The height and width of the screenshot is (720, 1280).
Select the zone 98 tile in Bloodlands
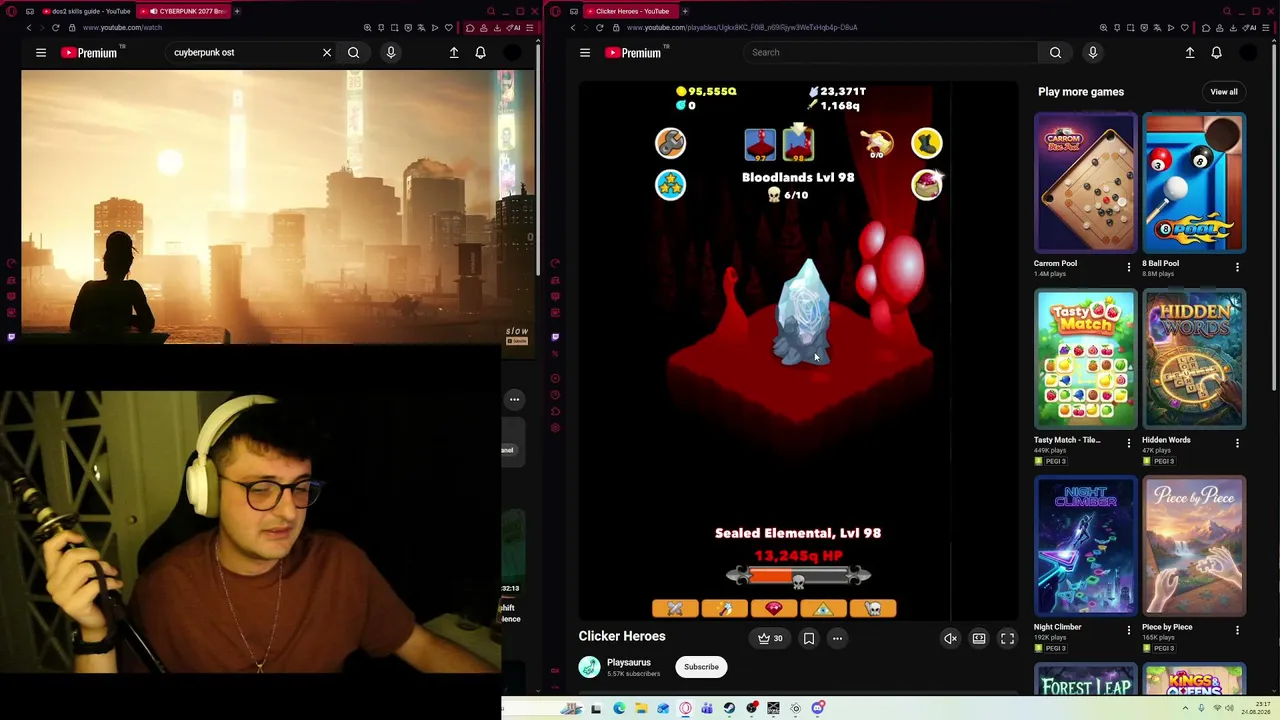798,145
